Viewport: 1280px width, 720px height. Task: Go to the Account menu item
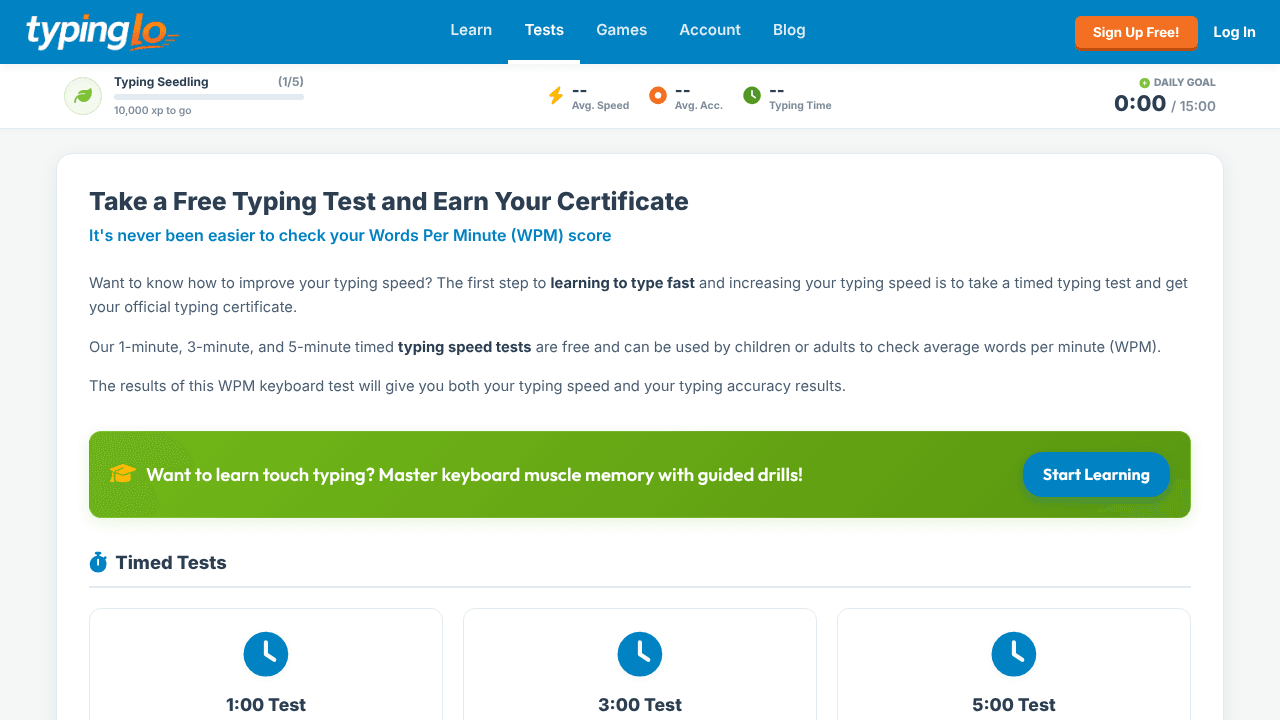point(710,30)
